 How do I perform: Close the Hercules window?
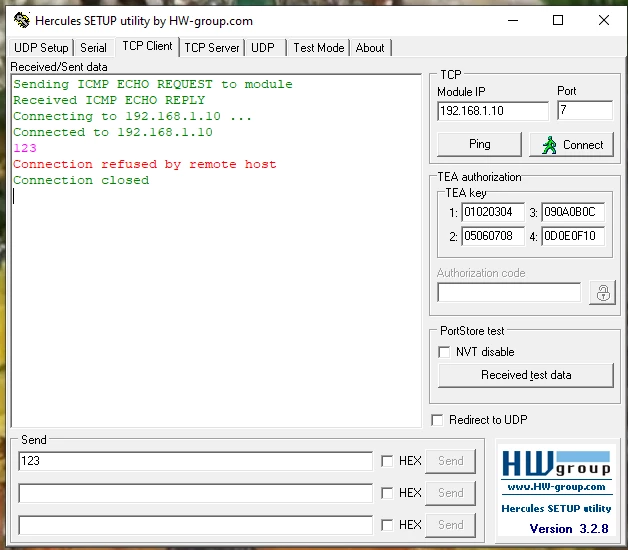[x=604, y=20]
